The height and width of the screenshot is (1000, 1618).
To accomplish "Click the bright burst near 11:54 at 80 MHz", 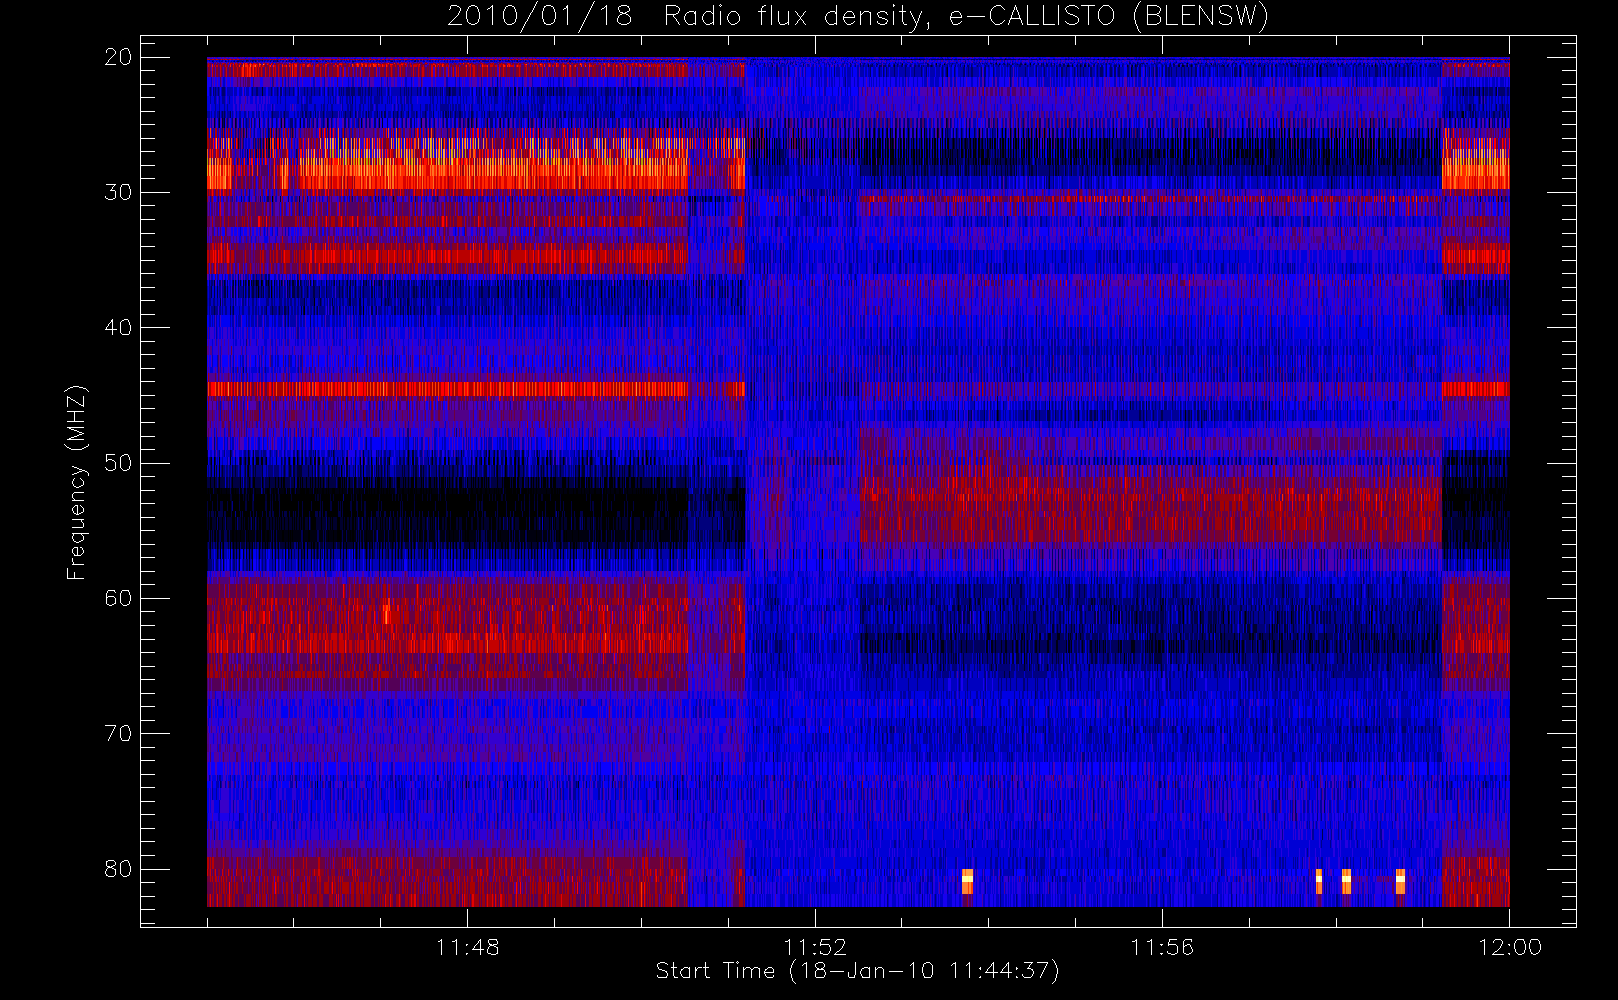I will 967,882.
